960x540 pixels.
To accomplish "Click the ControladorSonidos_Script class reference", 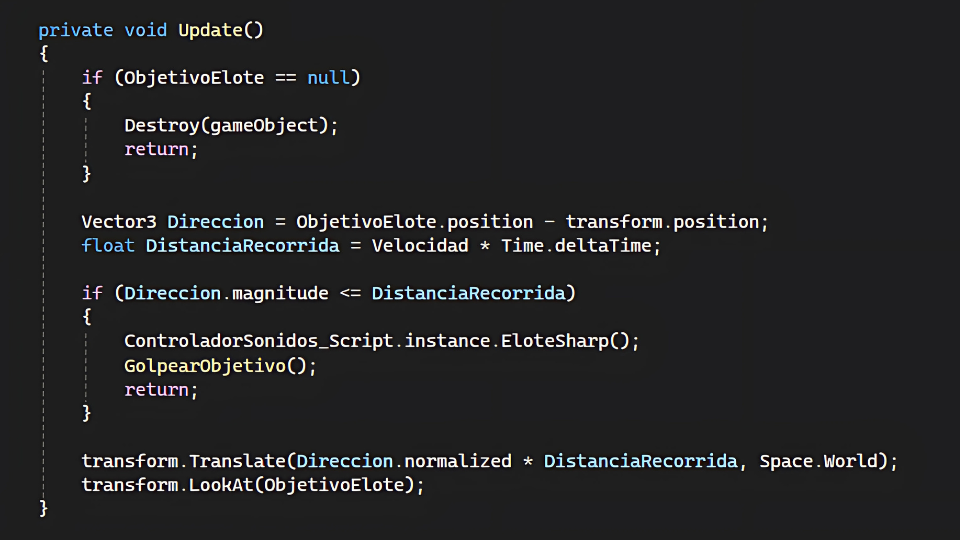I will pos(258,341).
